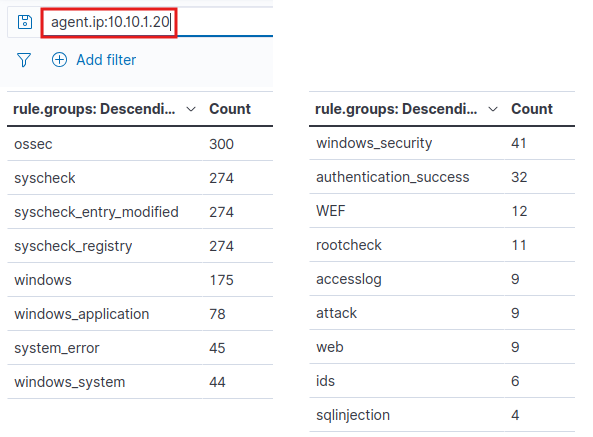Click the attack group cell
The width and height of the screenshot is (593, 437).
(336, 313)
